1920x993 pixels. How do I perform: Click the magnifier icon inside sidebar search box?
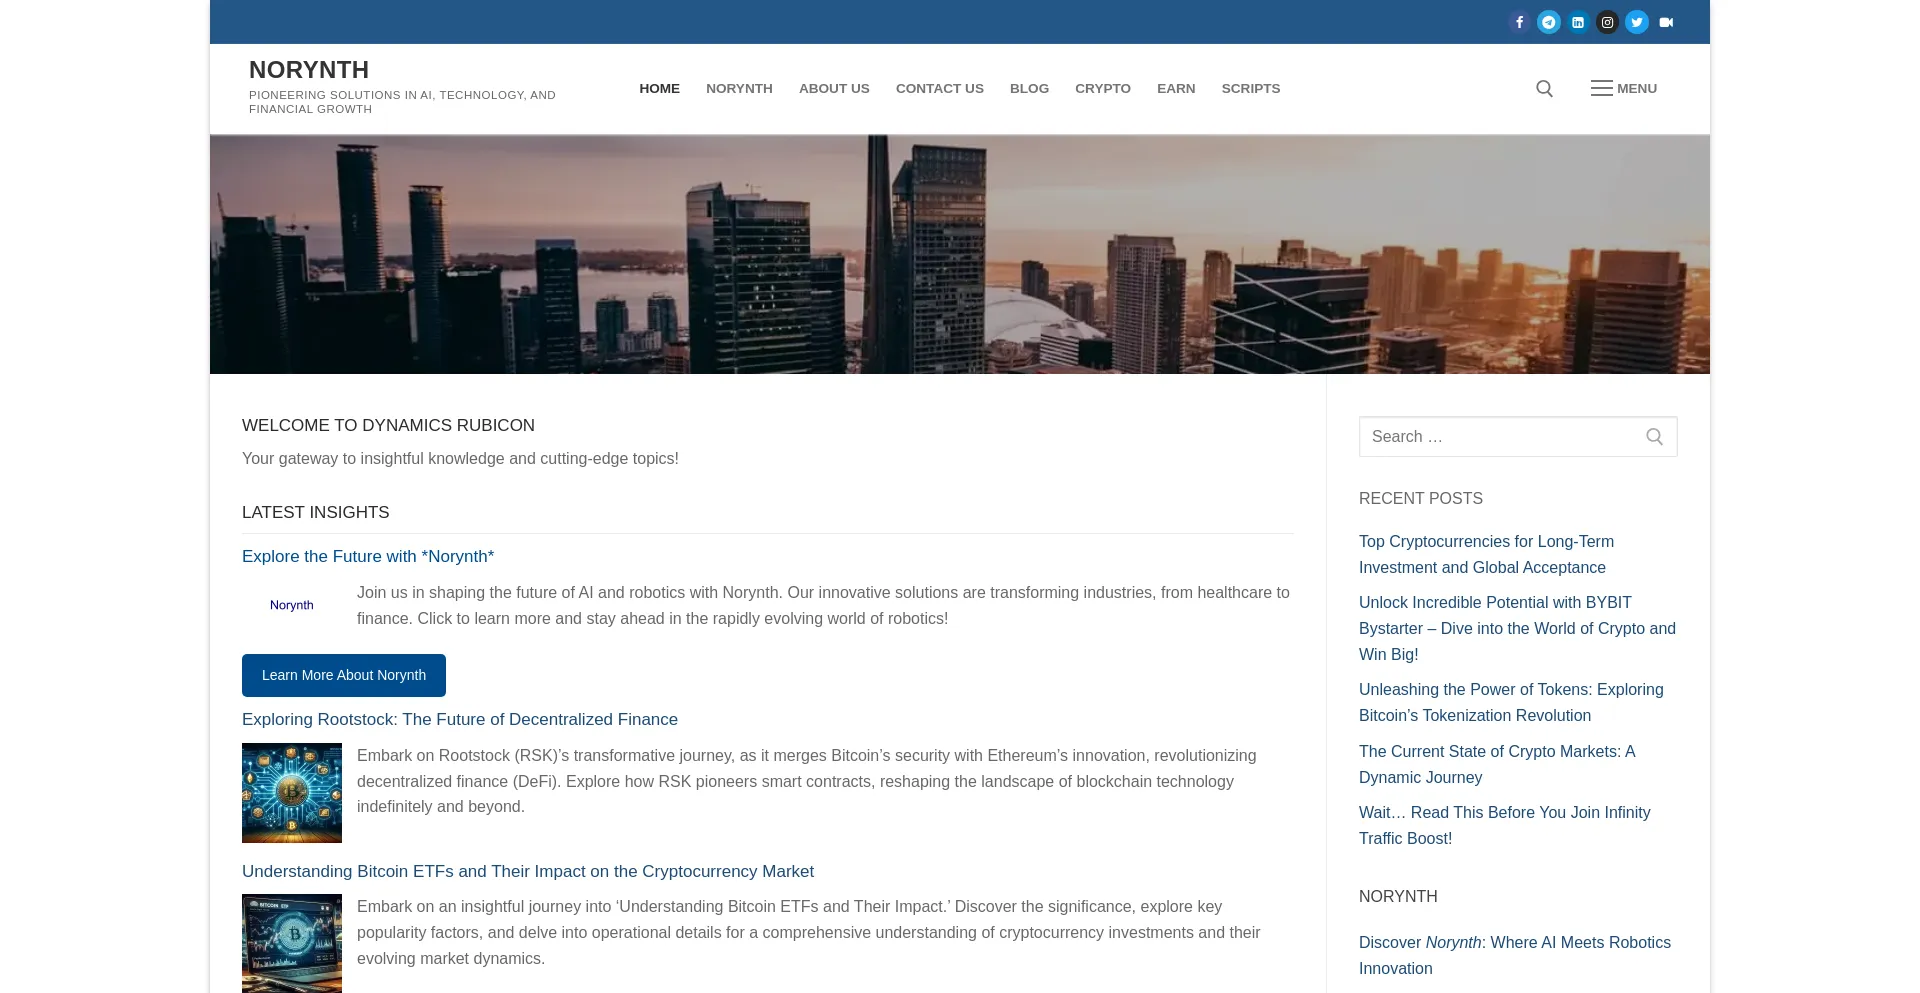pos(1654,437)
